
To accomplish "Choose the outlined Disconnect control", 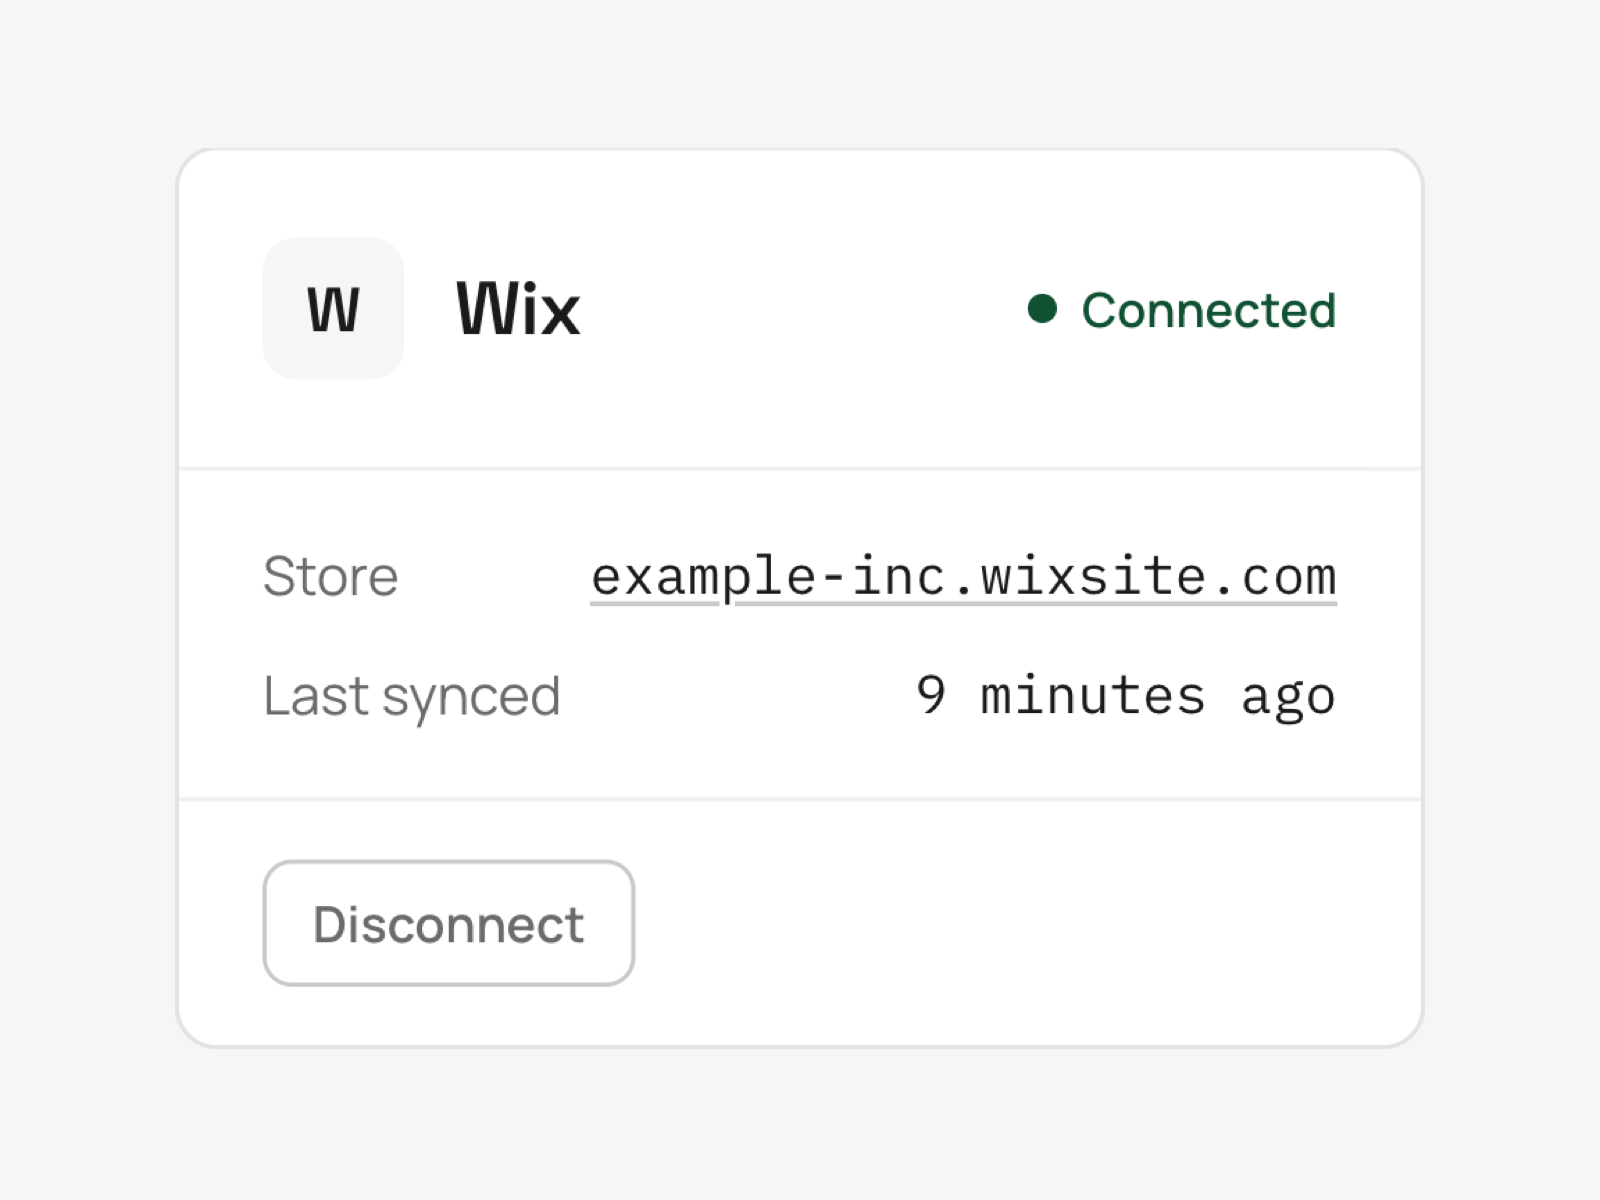I will tap(449, 923).
